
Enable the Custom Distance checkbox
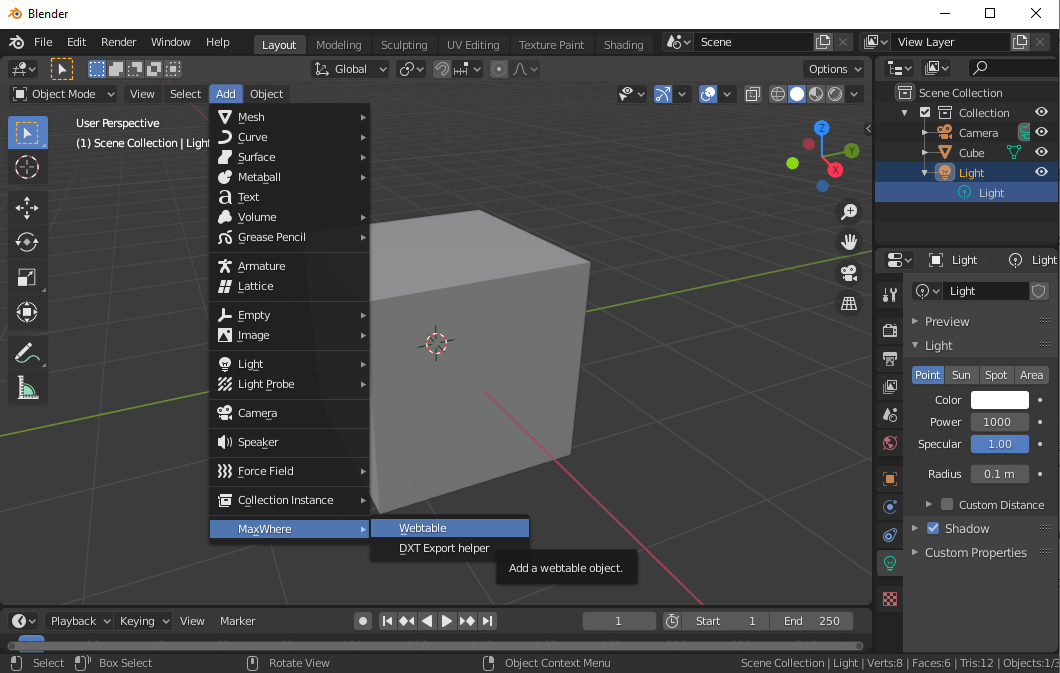[x=947, y=505]
